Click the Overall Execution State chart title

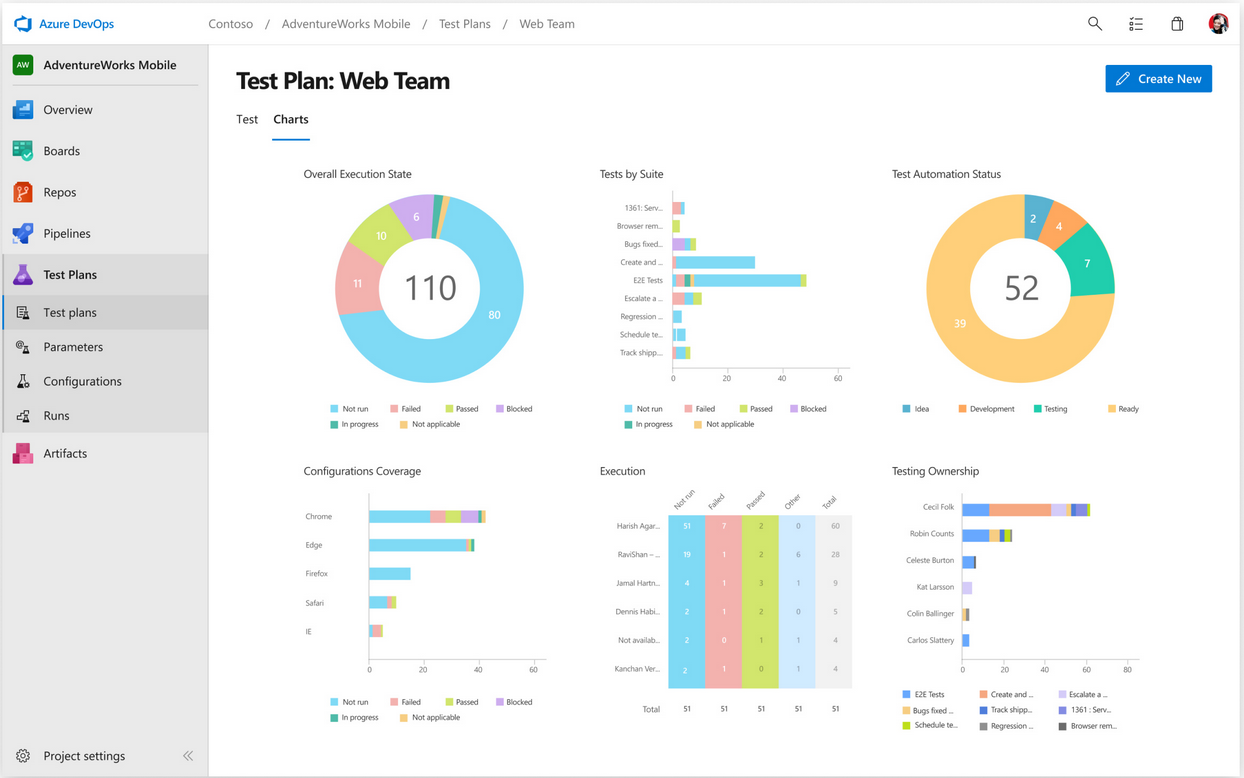pyautogui.click(x=357, y=174)
